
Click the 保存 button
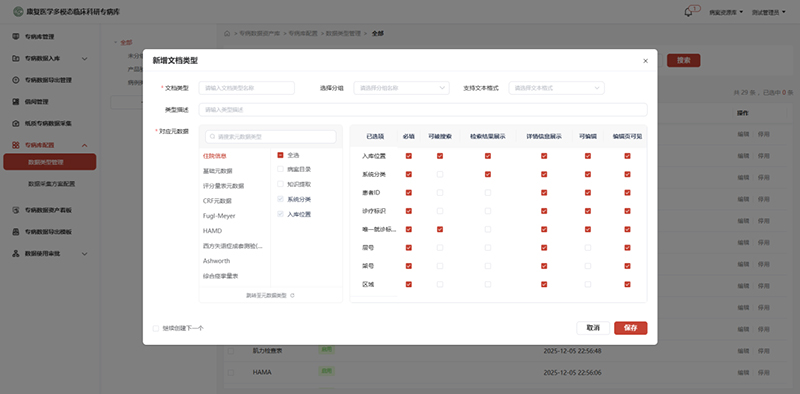631,328
